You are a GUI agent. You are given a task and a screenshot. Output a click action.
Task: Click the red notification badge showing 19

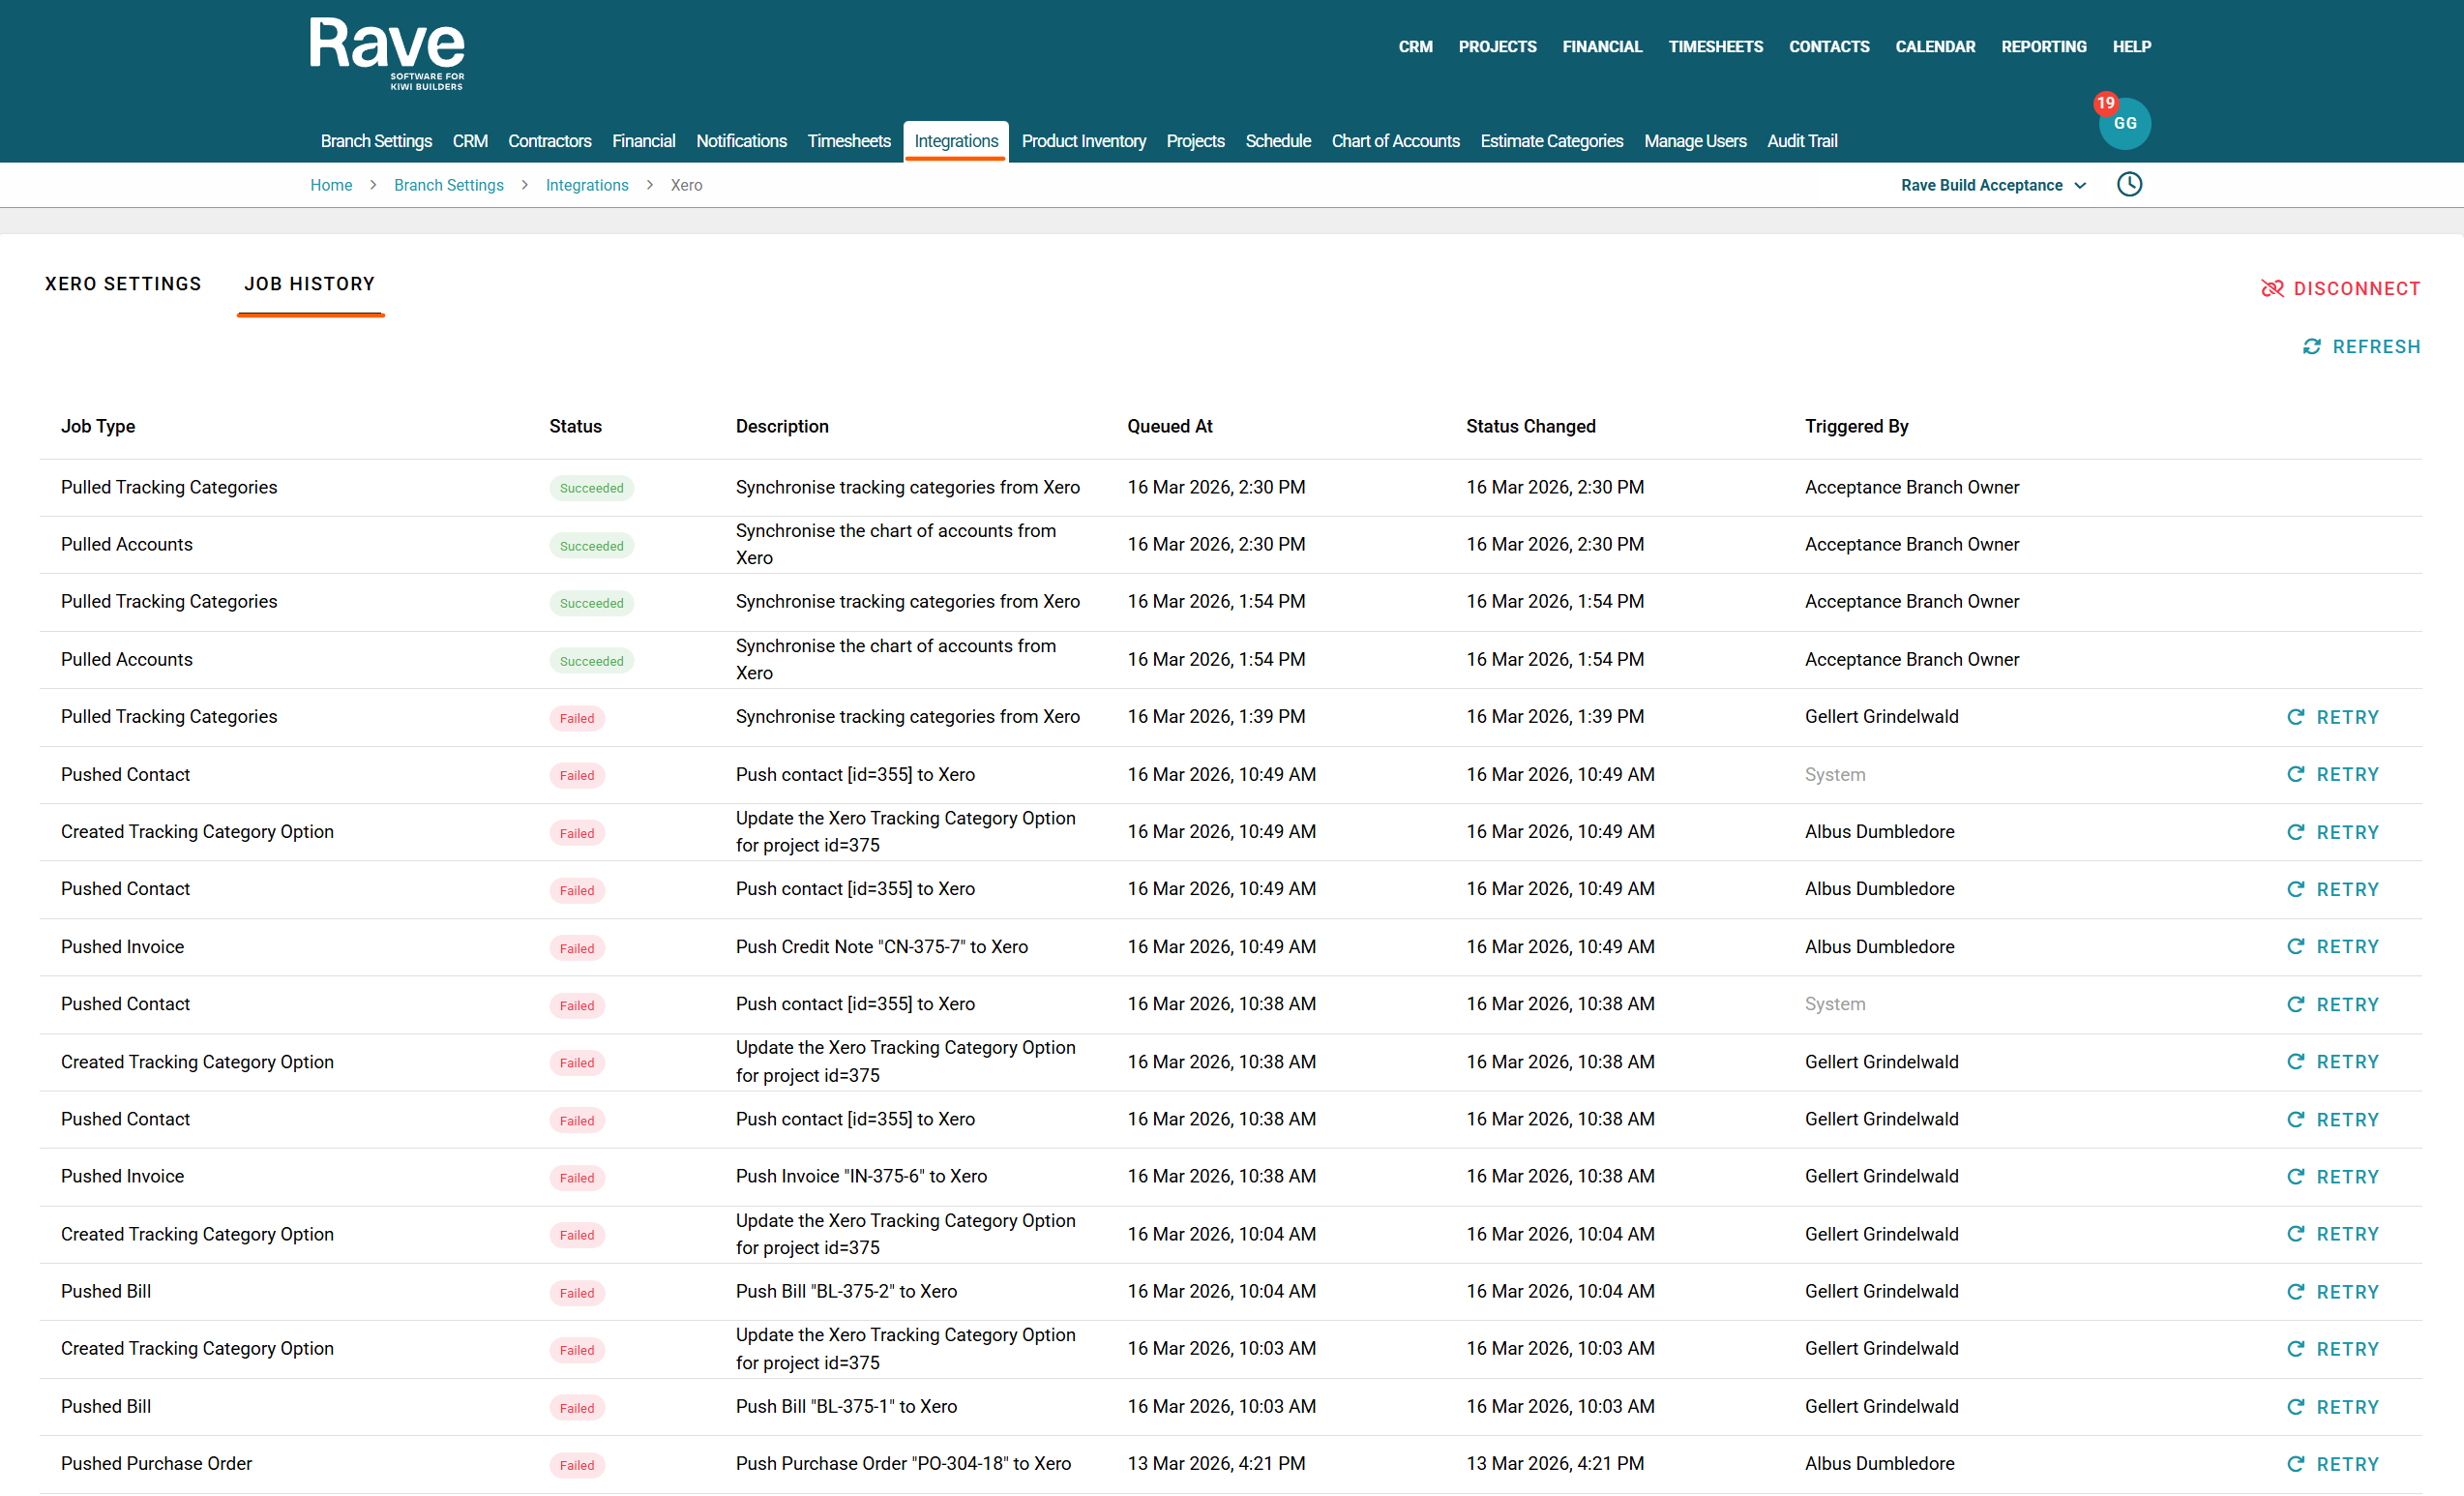(x=2105, y=103)
